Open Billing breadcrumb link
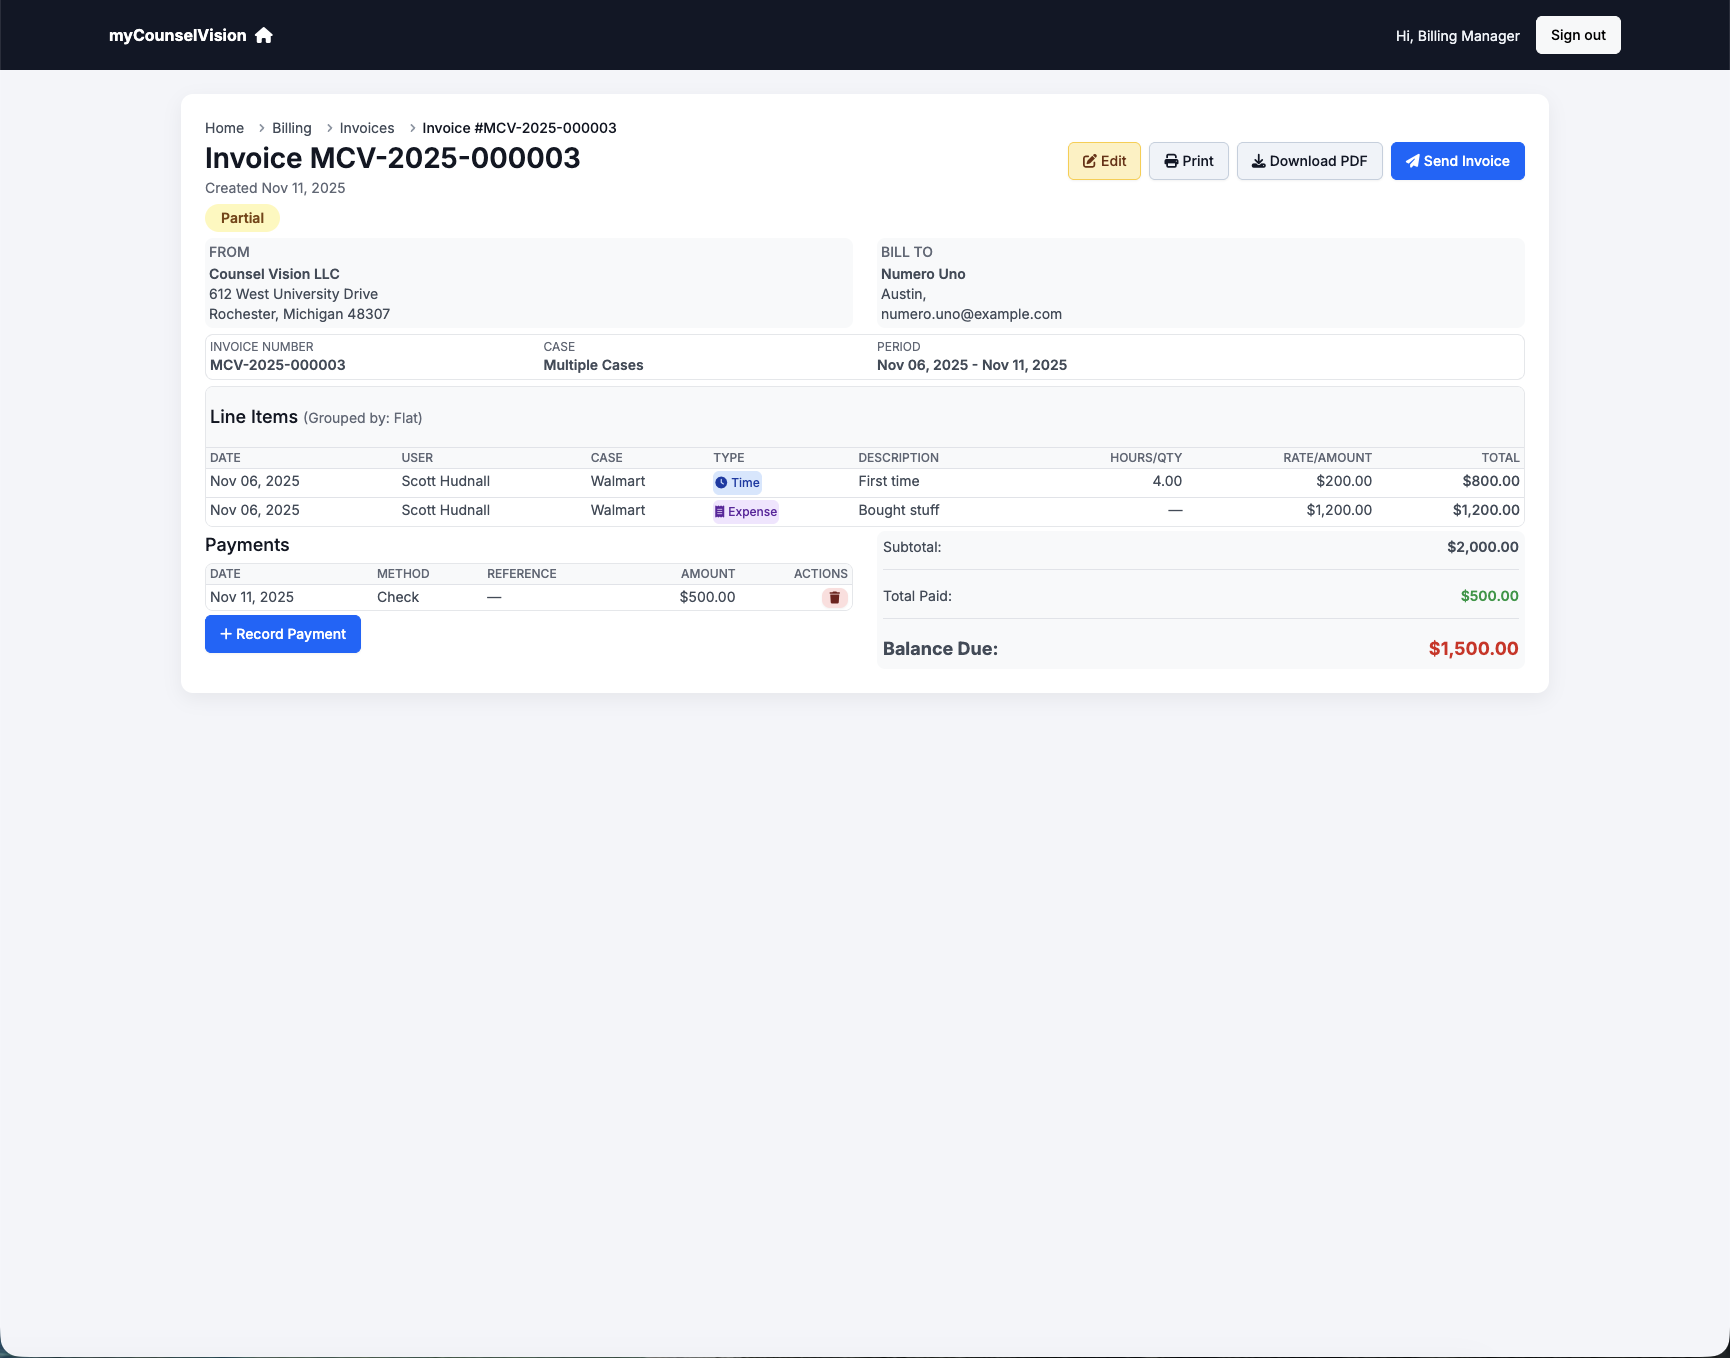The width and height of the screenshot is (1730, 1358). click(x=291, y=128)
